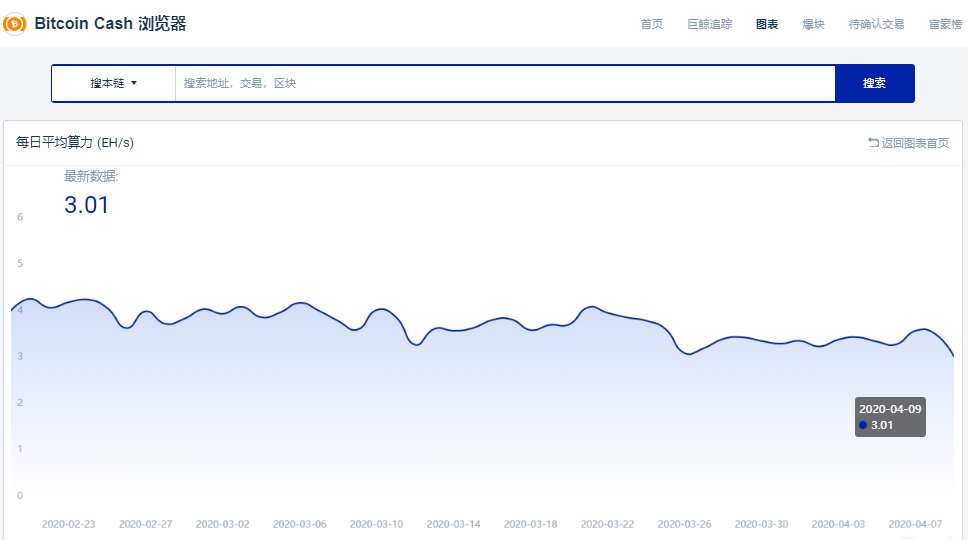Click the y-axis label 6

tap(20, 217)
